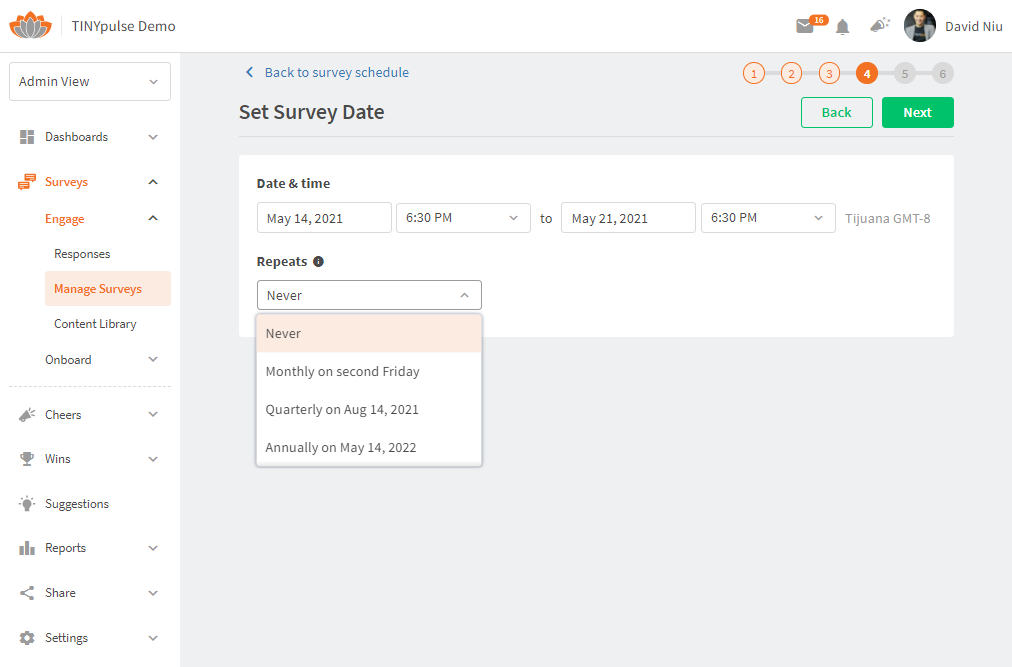Follow the Back to survey schedule link
The height and width of the screenshot is (667, 1012).
[x=336, y=72]
